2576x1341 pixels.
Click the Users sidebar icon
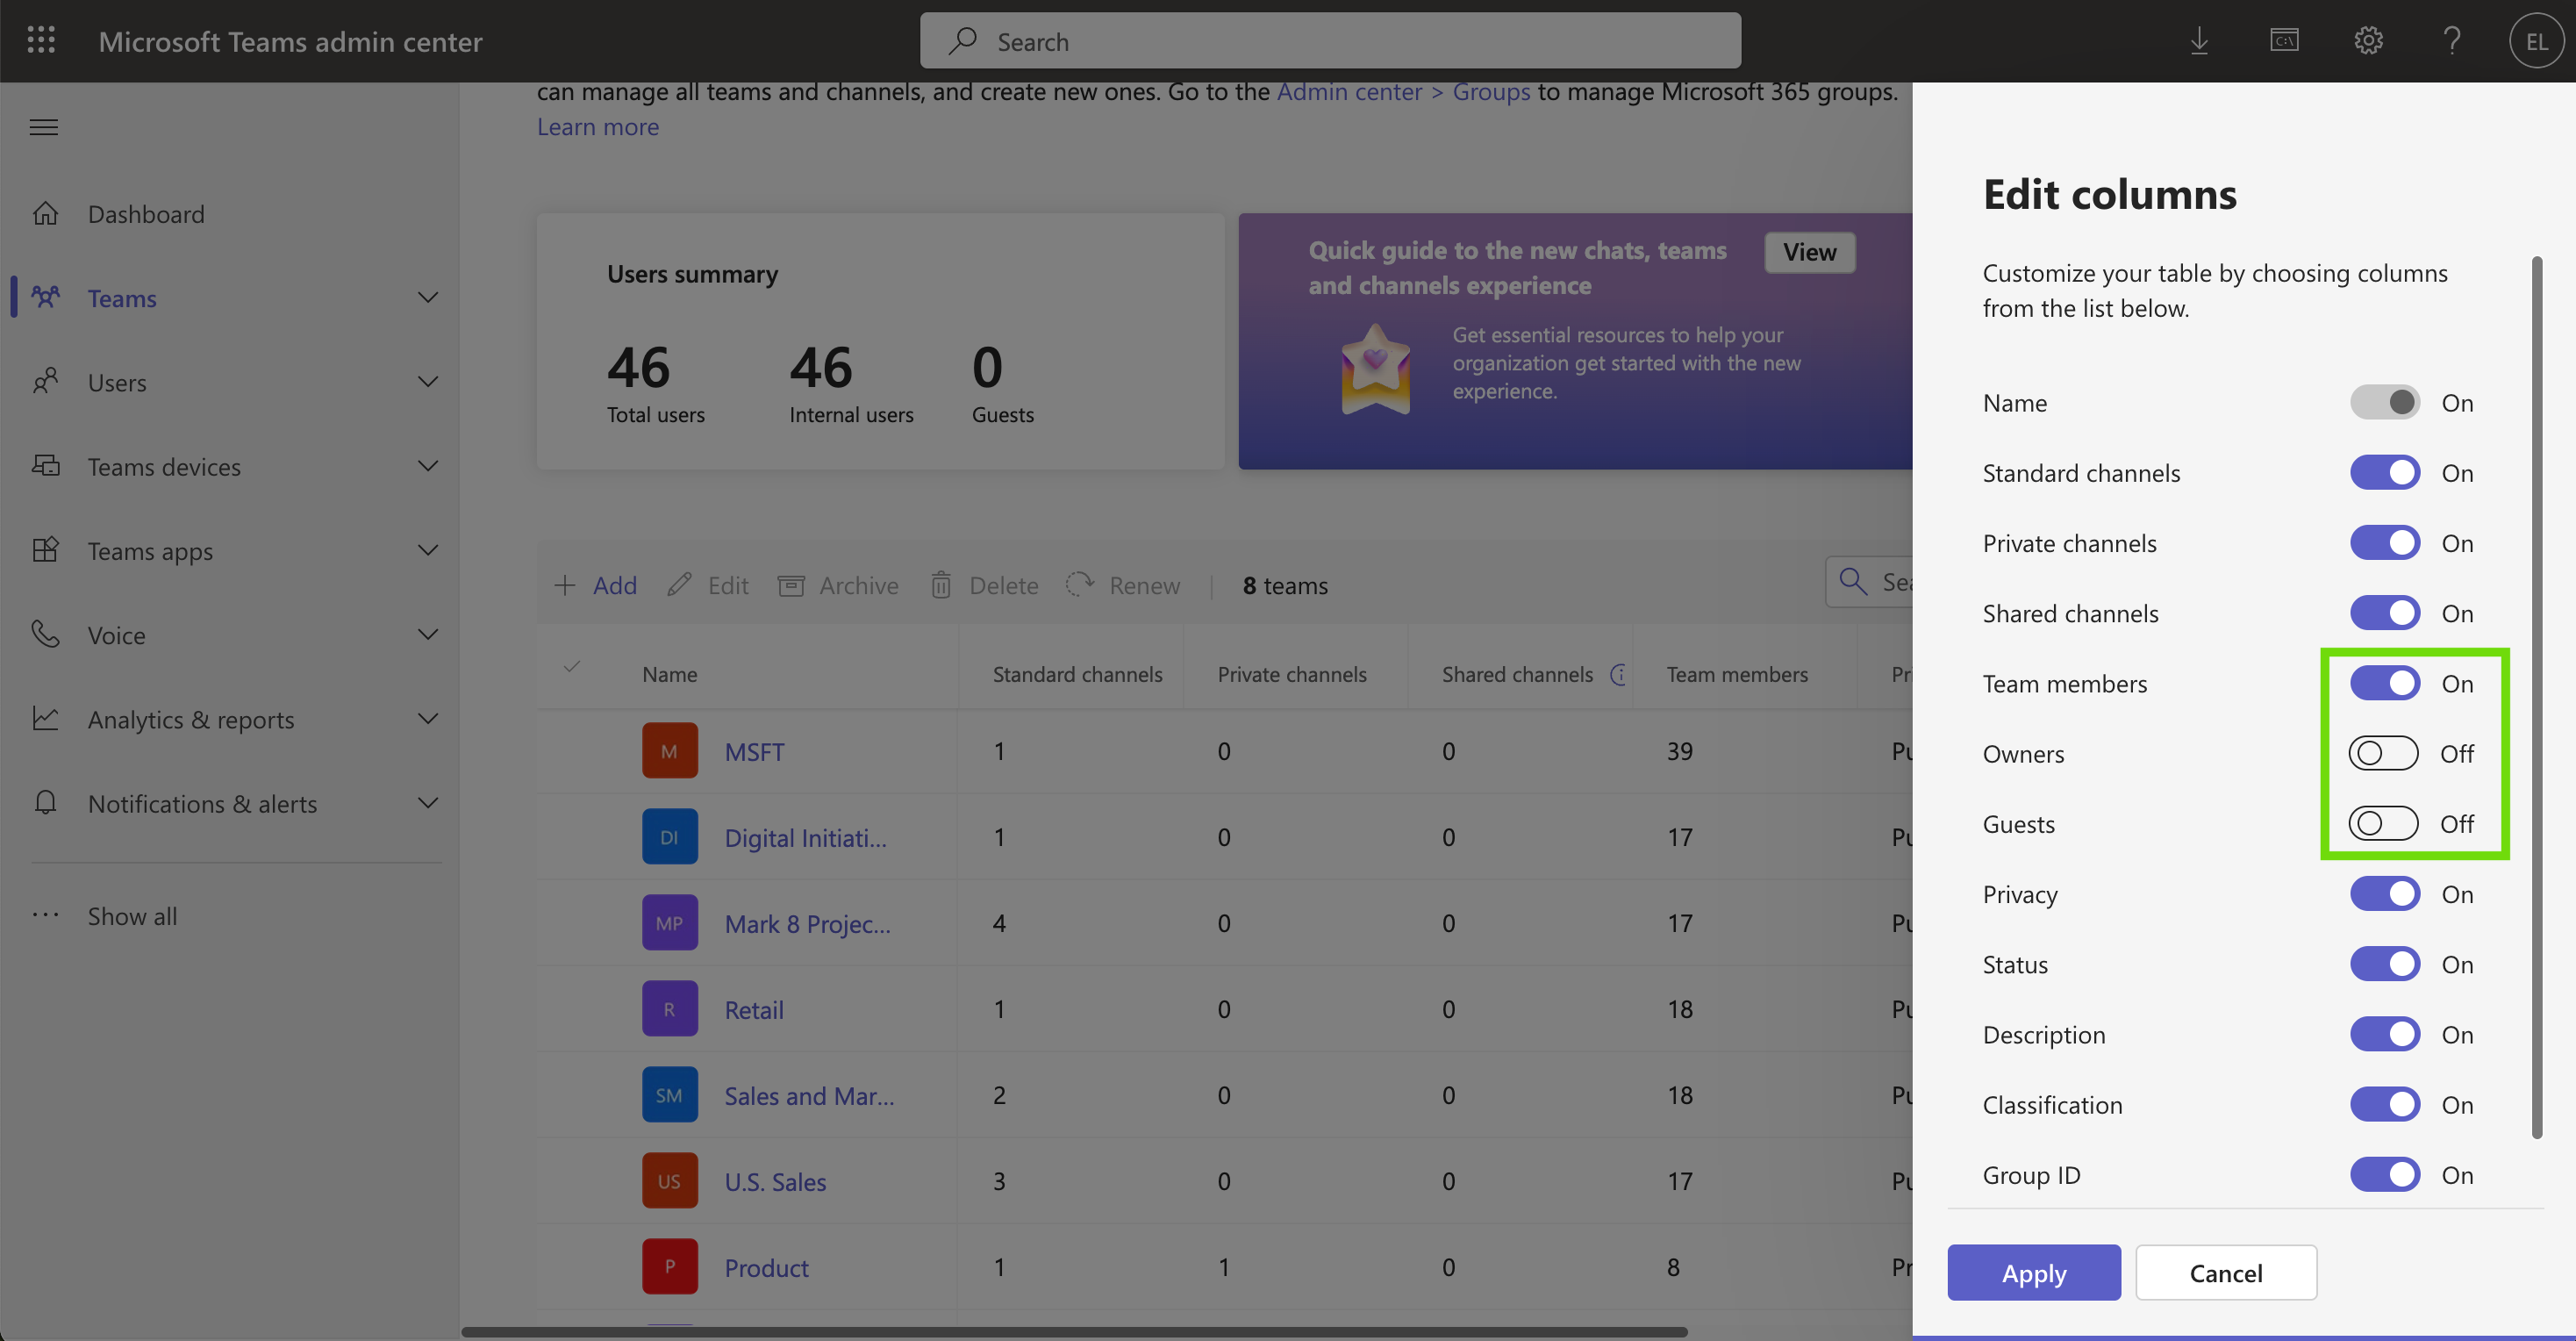point(45,381)
